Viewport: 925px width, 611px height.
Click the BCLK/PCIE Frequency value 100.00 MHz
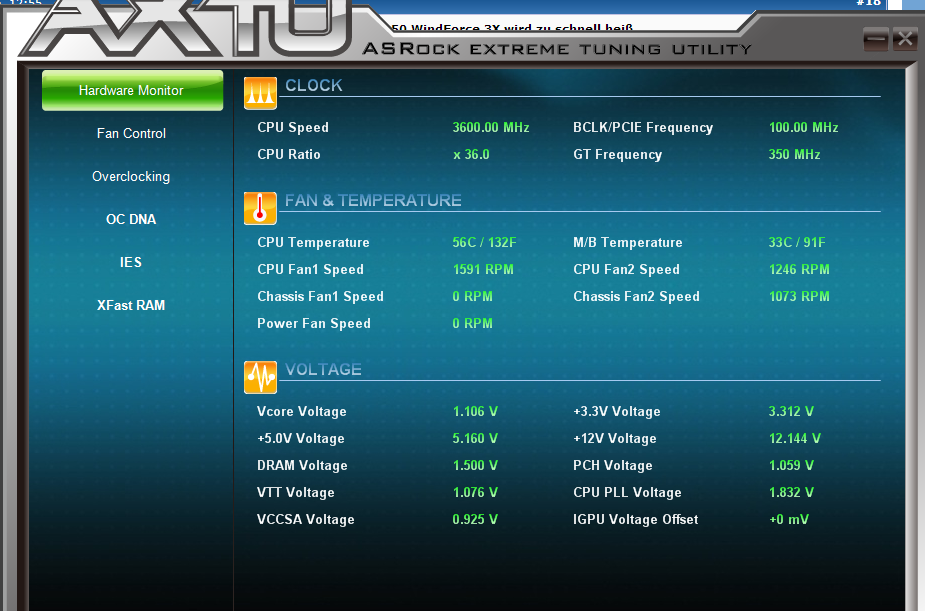tap(803, 127)
